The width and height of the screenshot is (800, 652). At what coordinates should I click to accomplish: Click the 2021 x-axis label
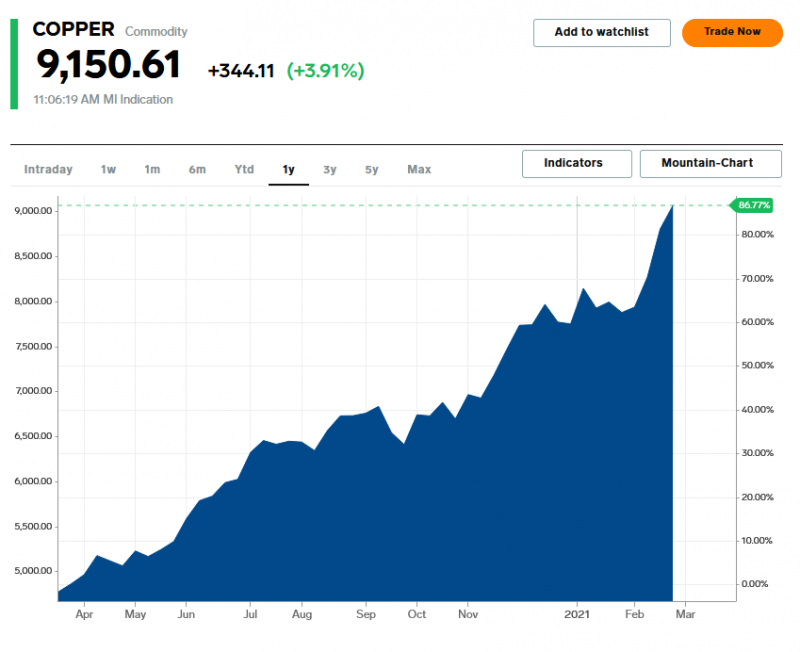(577, 614)
